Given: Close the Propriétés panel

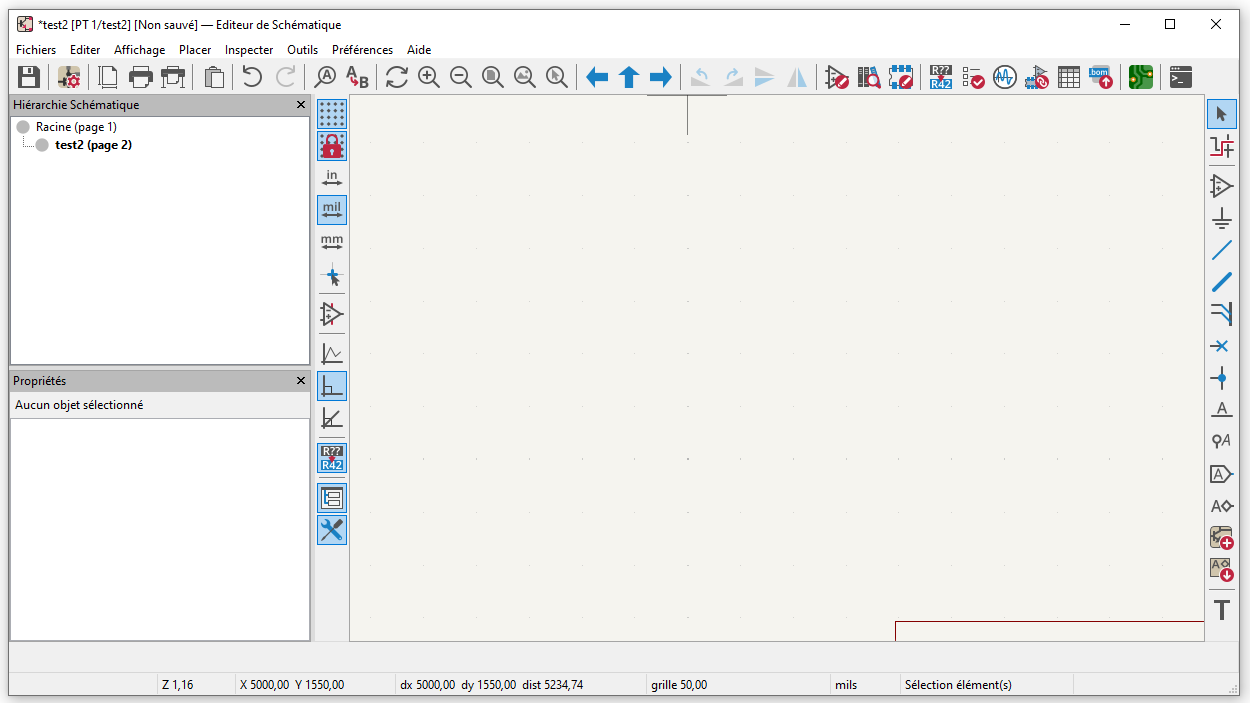Looking at the screenshot, I should 301,381.
